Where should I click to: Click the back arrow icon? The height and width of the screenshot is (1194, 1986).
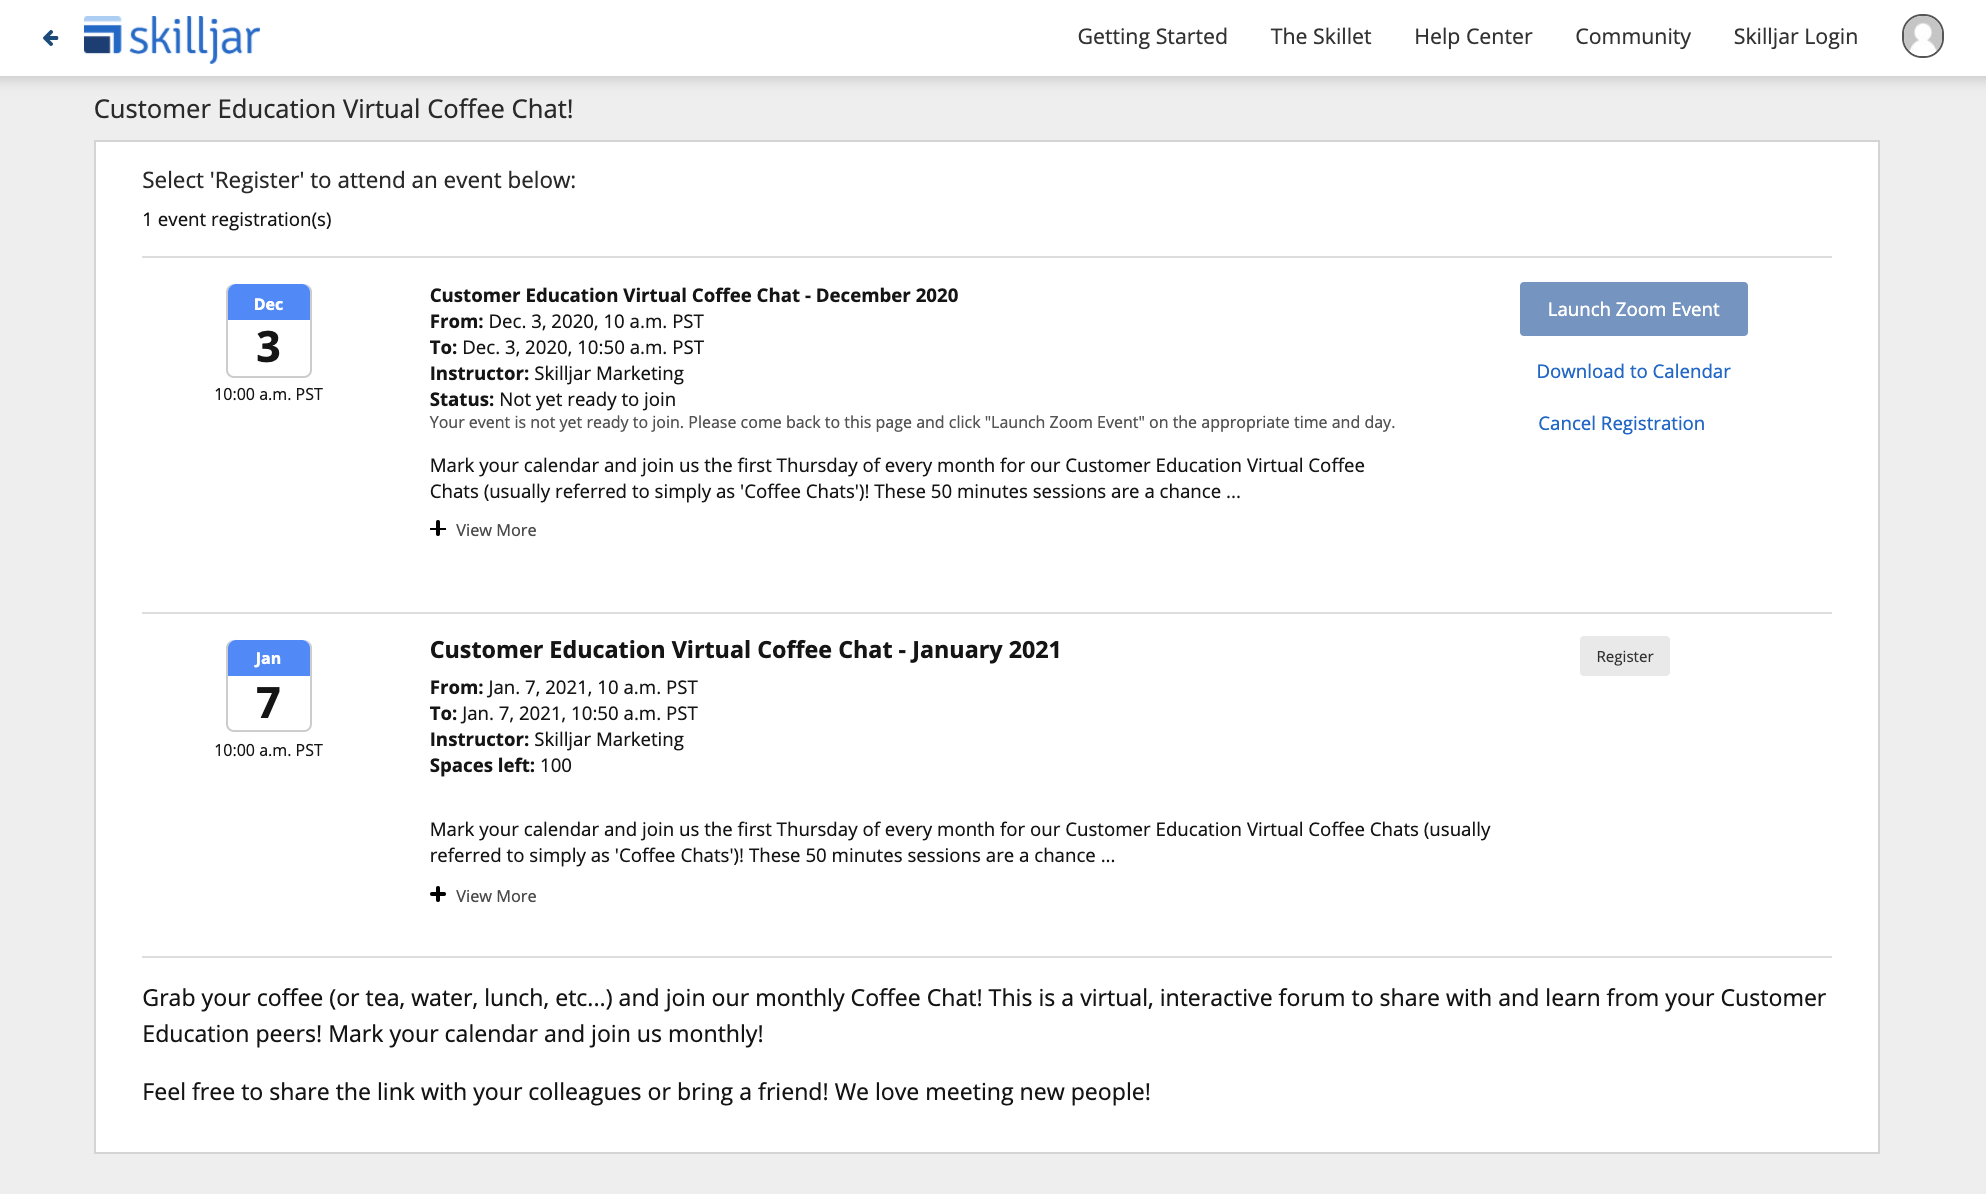click(x=51, y=38)
